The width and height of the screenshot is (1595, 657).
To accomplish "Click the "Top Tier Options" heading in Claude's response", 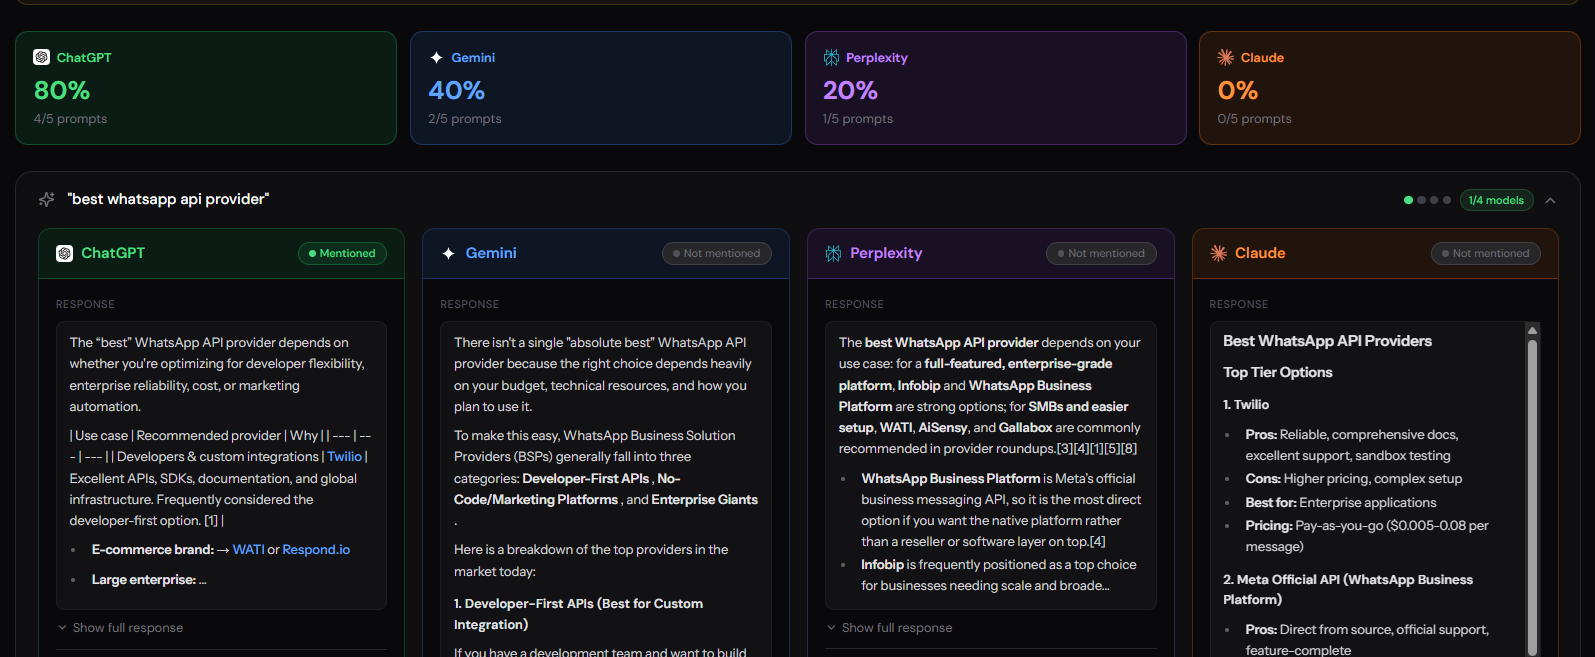I will 1277,372.
